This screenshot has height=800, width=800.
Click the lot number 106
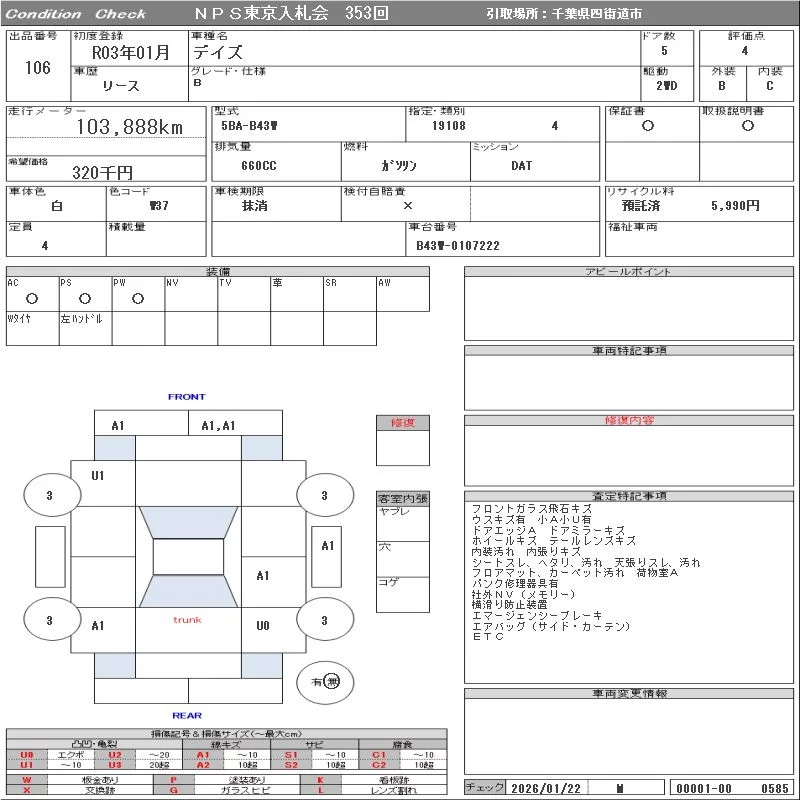click(x=37, y=68)
